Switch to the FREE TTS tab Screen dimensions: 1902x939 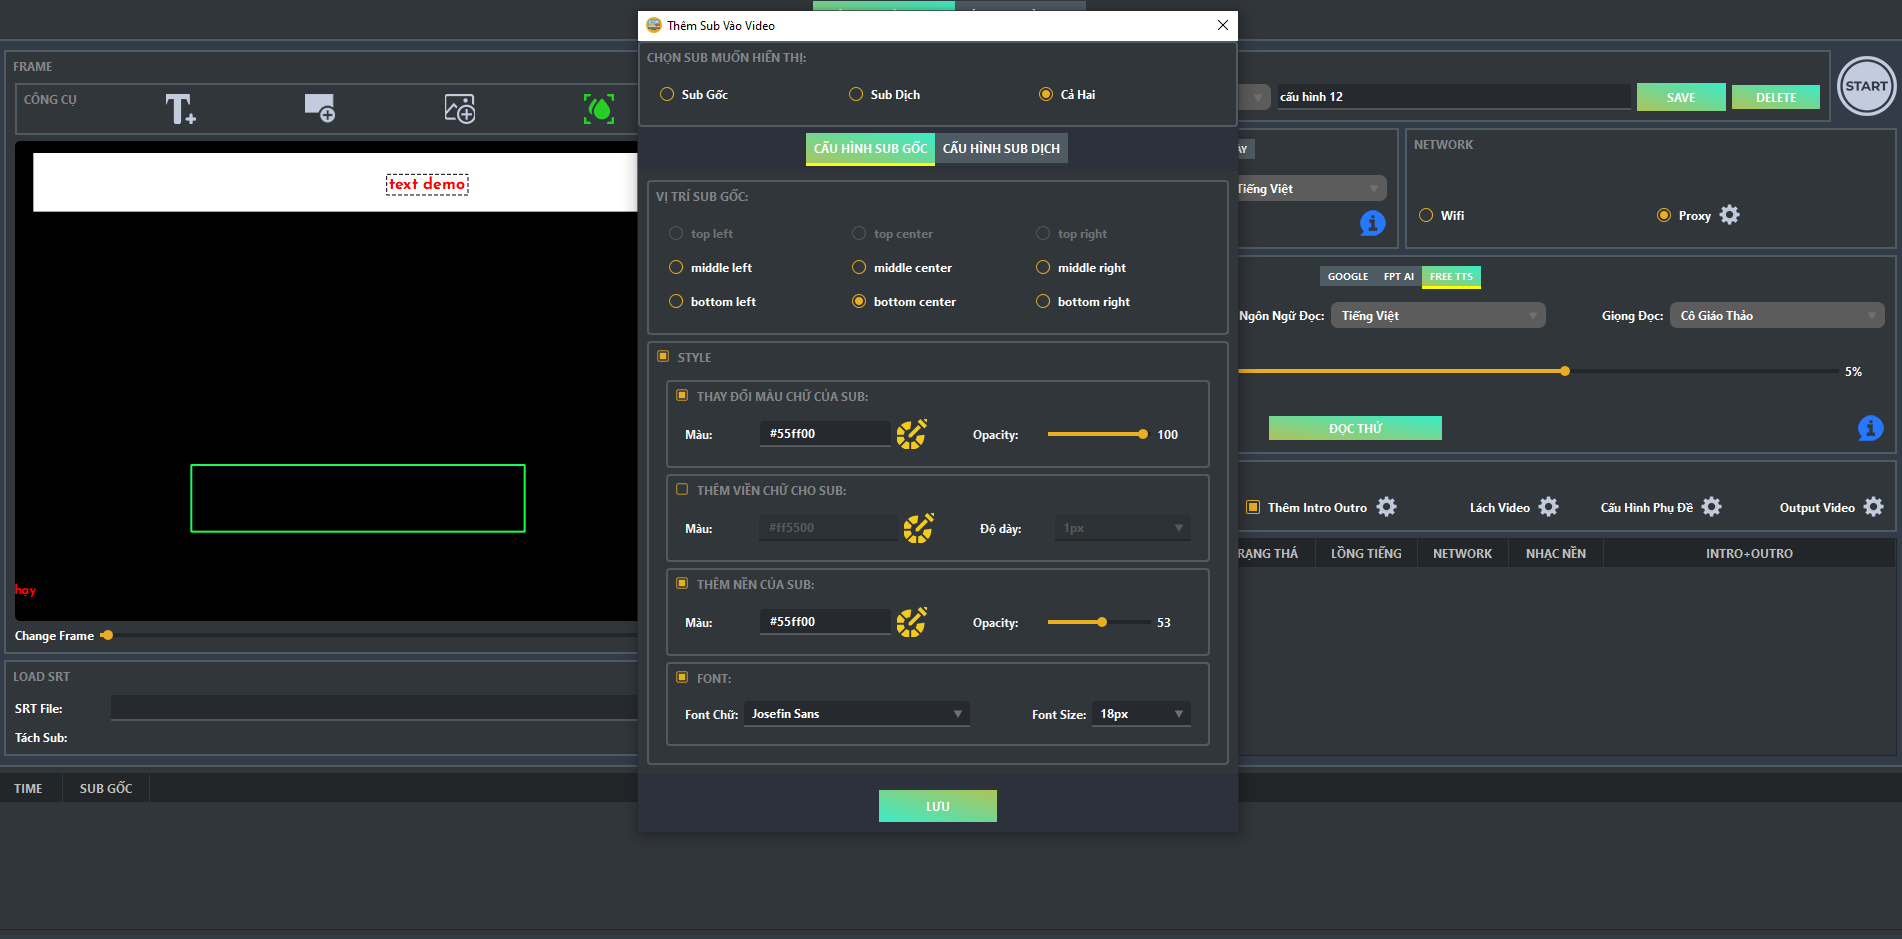(1450, 276)
